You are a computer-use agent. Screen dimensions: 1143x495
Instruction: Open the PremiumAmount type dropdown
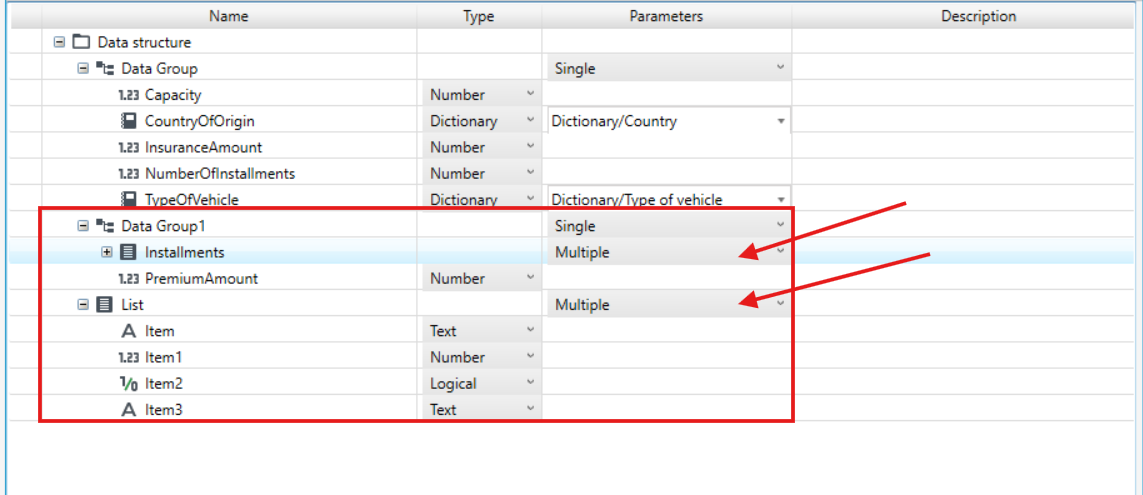pyautogui.click(x=482, y=278)
